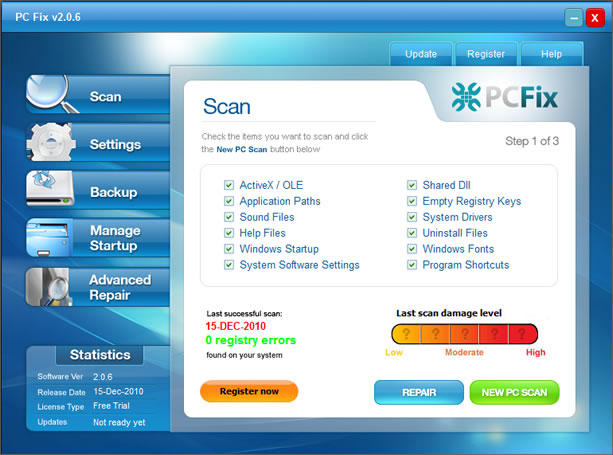Click the Low damage level label

click(394, 353)
